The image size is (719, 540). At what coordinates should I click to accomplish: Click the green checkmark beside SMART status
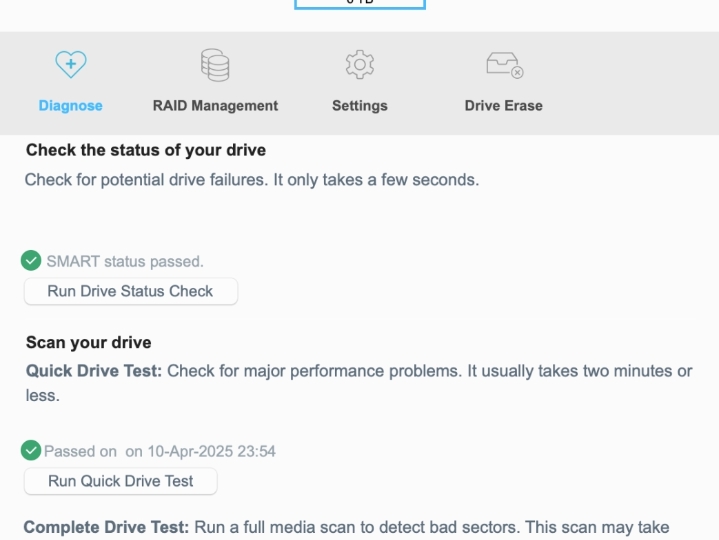point(31,260)
